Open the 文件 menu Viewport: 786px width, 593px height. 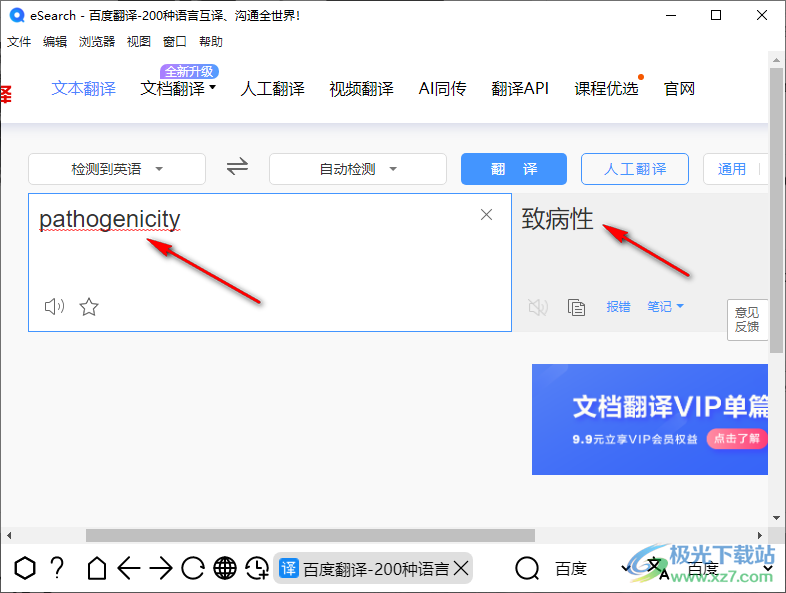pyautogui.click(x=19, y=42)
